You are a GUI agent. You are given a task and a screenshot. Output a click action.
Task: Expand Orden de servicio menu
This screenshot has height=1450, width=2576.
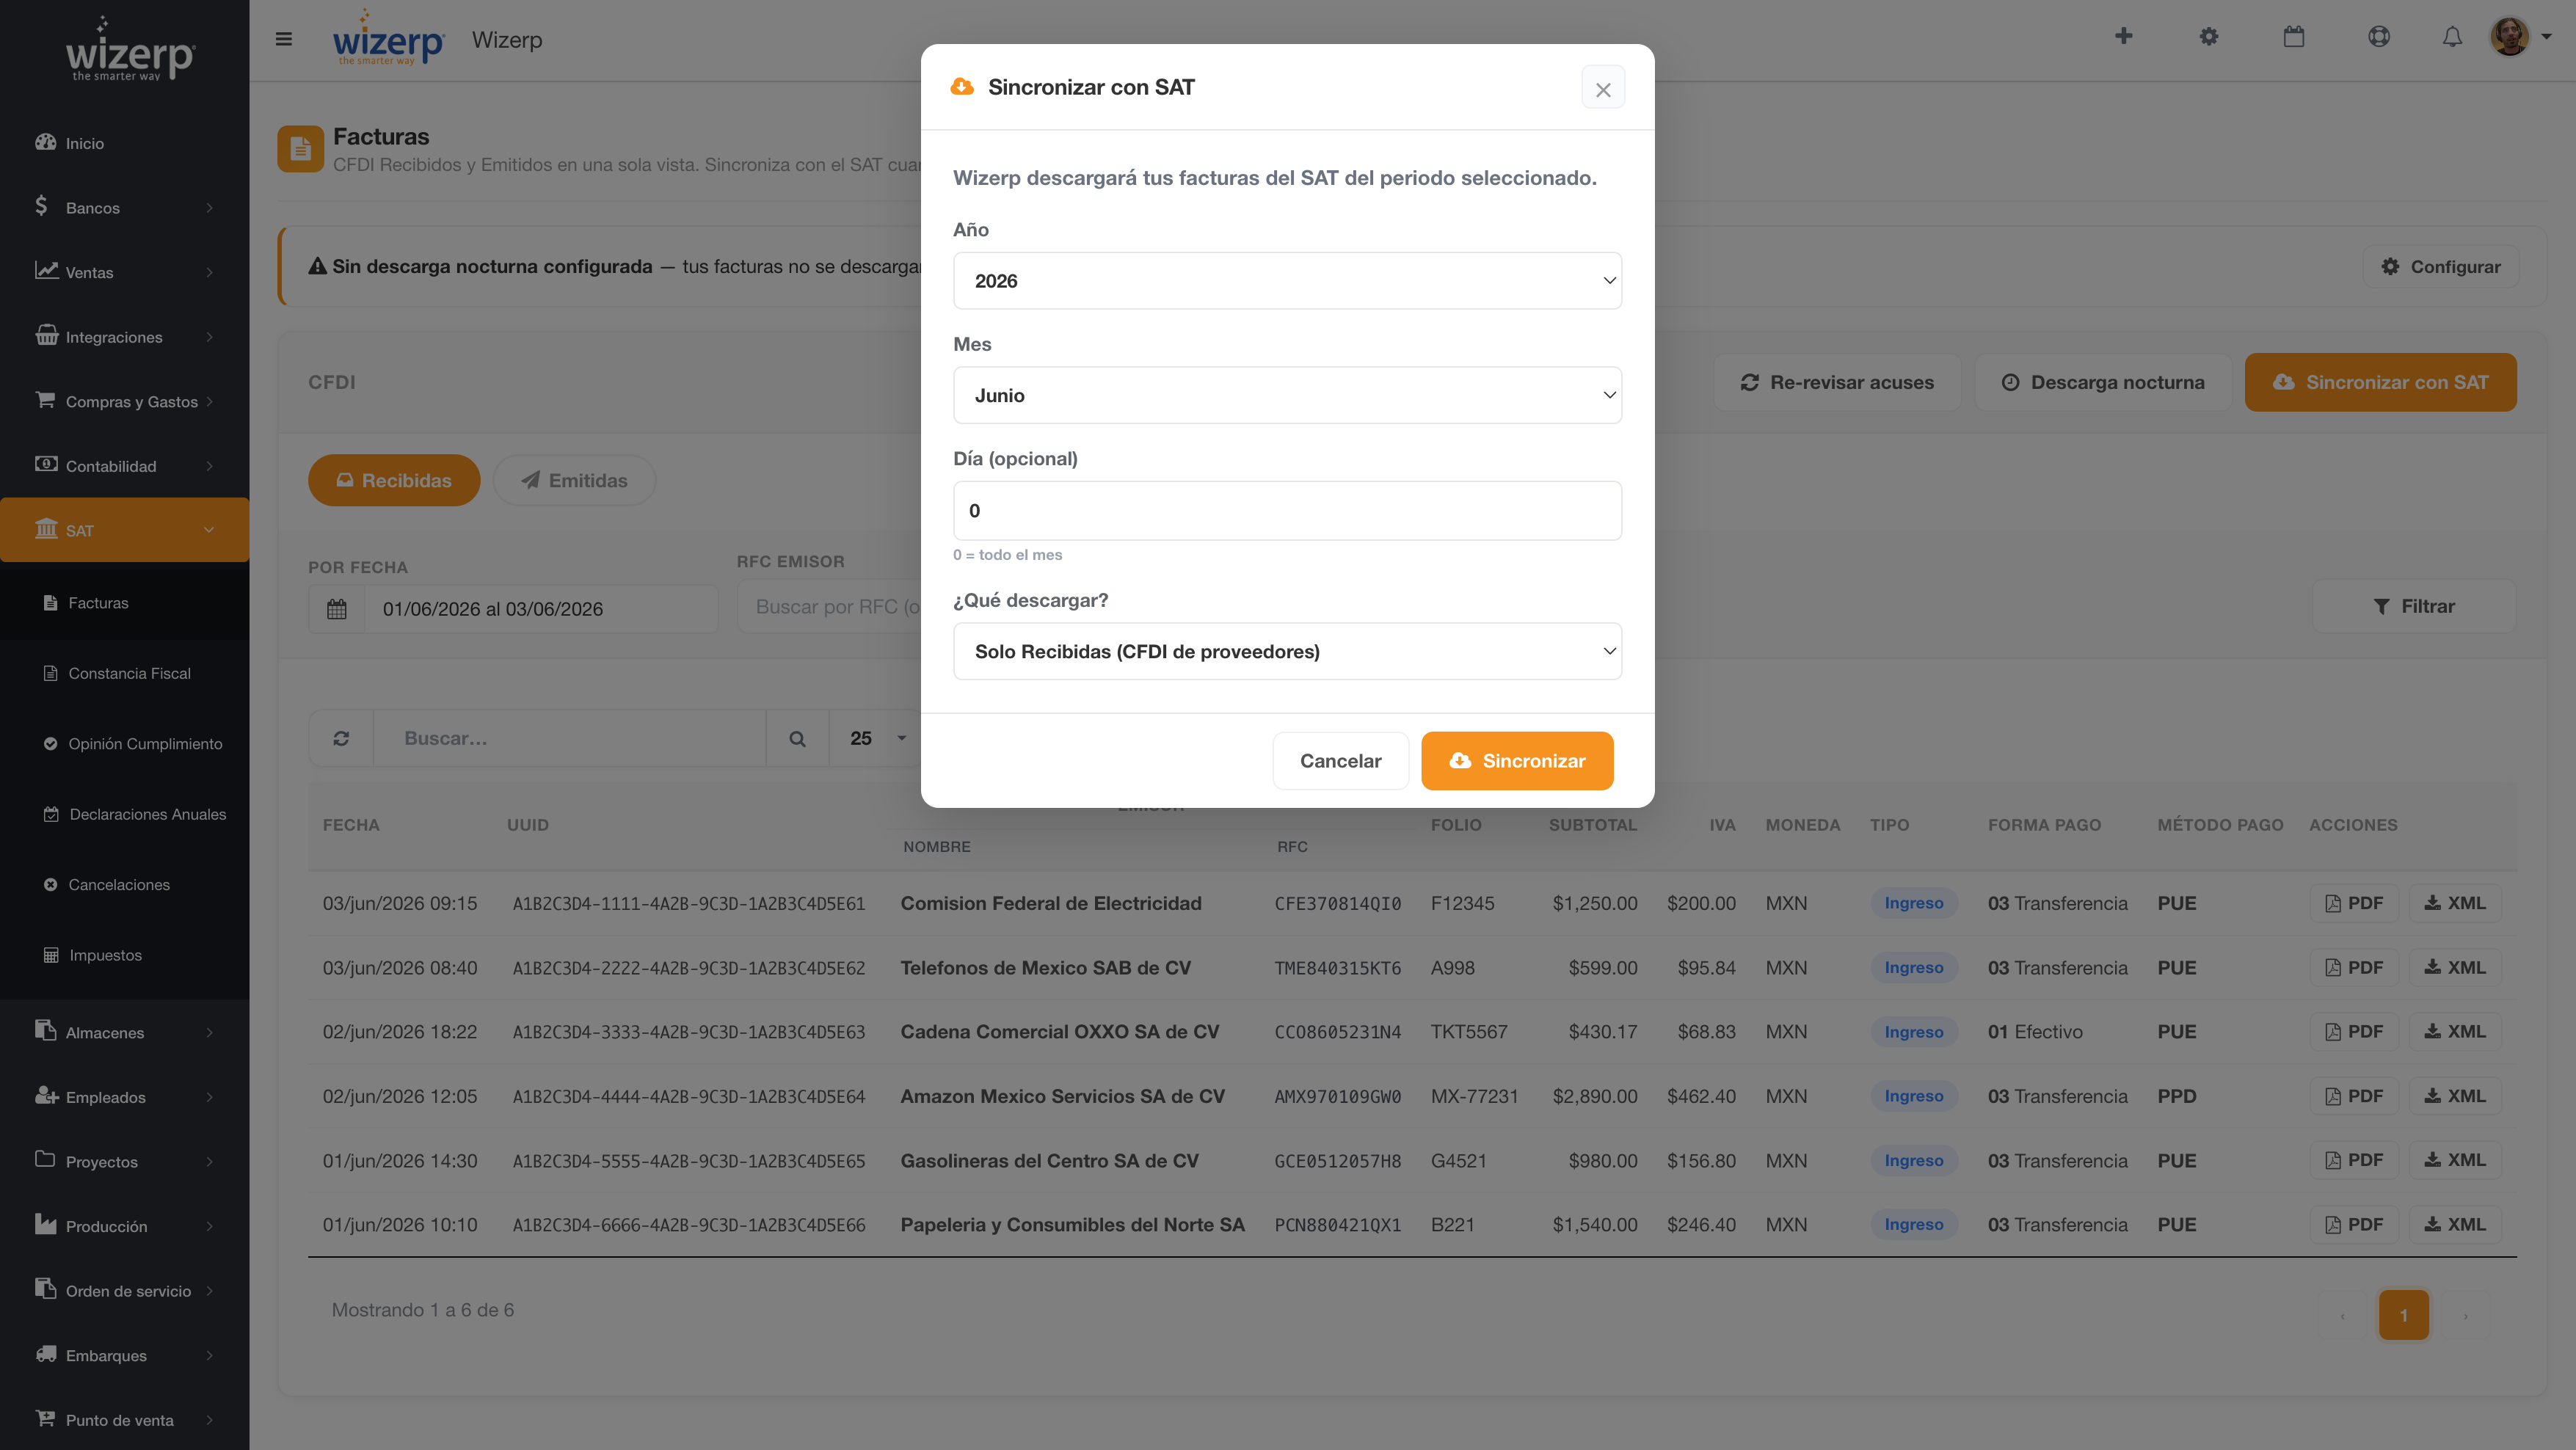[124, 1291]
